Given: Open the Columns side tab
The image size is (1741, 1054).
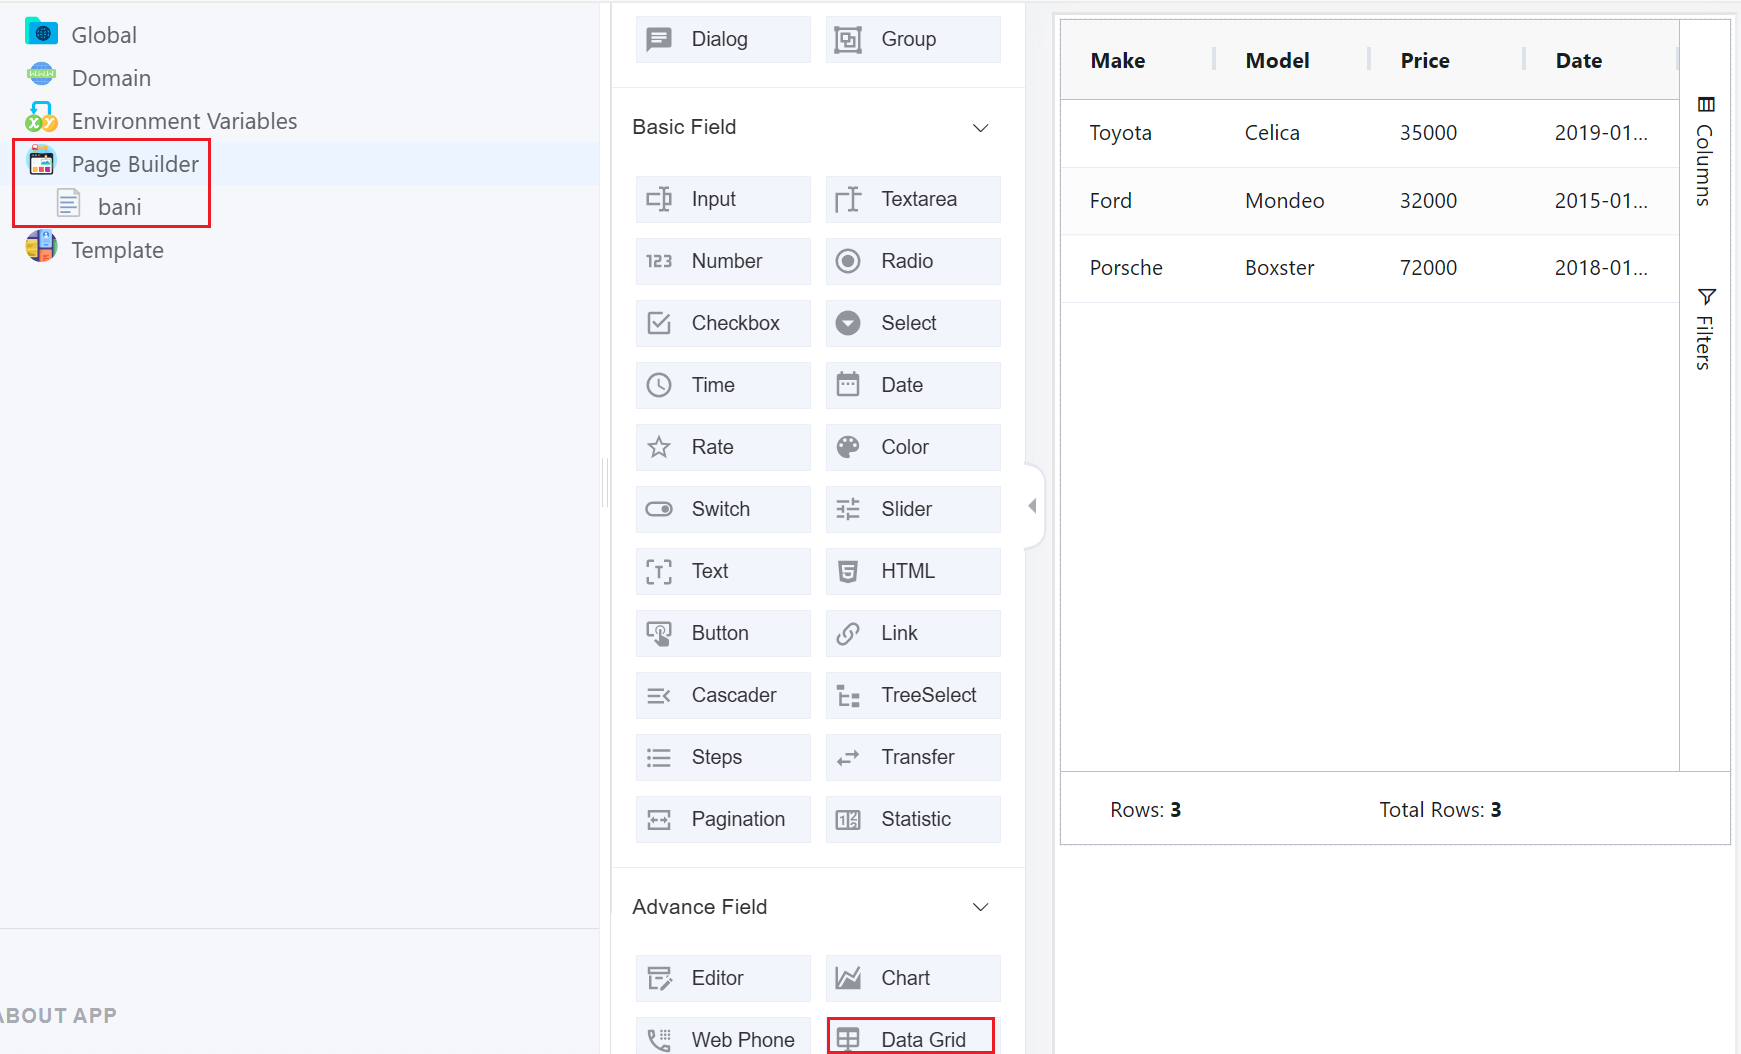Looking at the screenshot, I should click(1705, 152).
